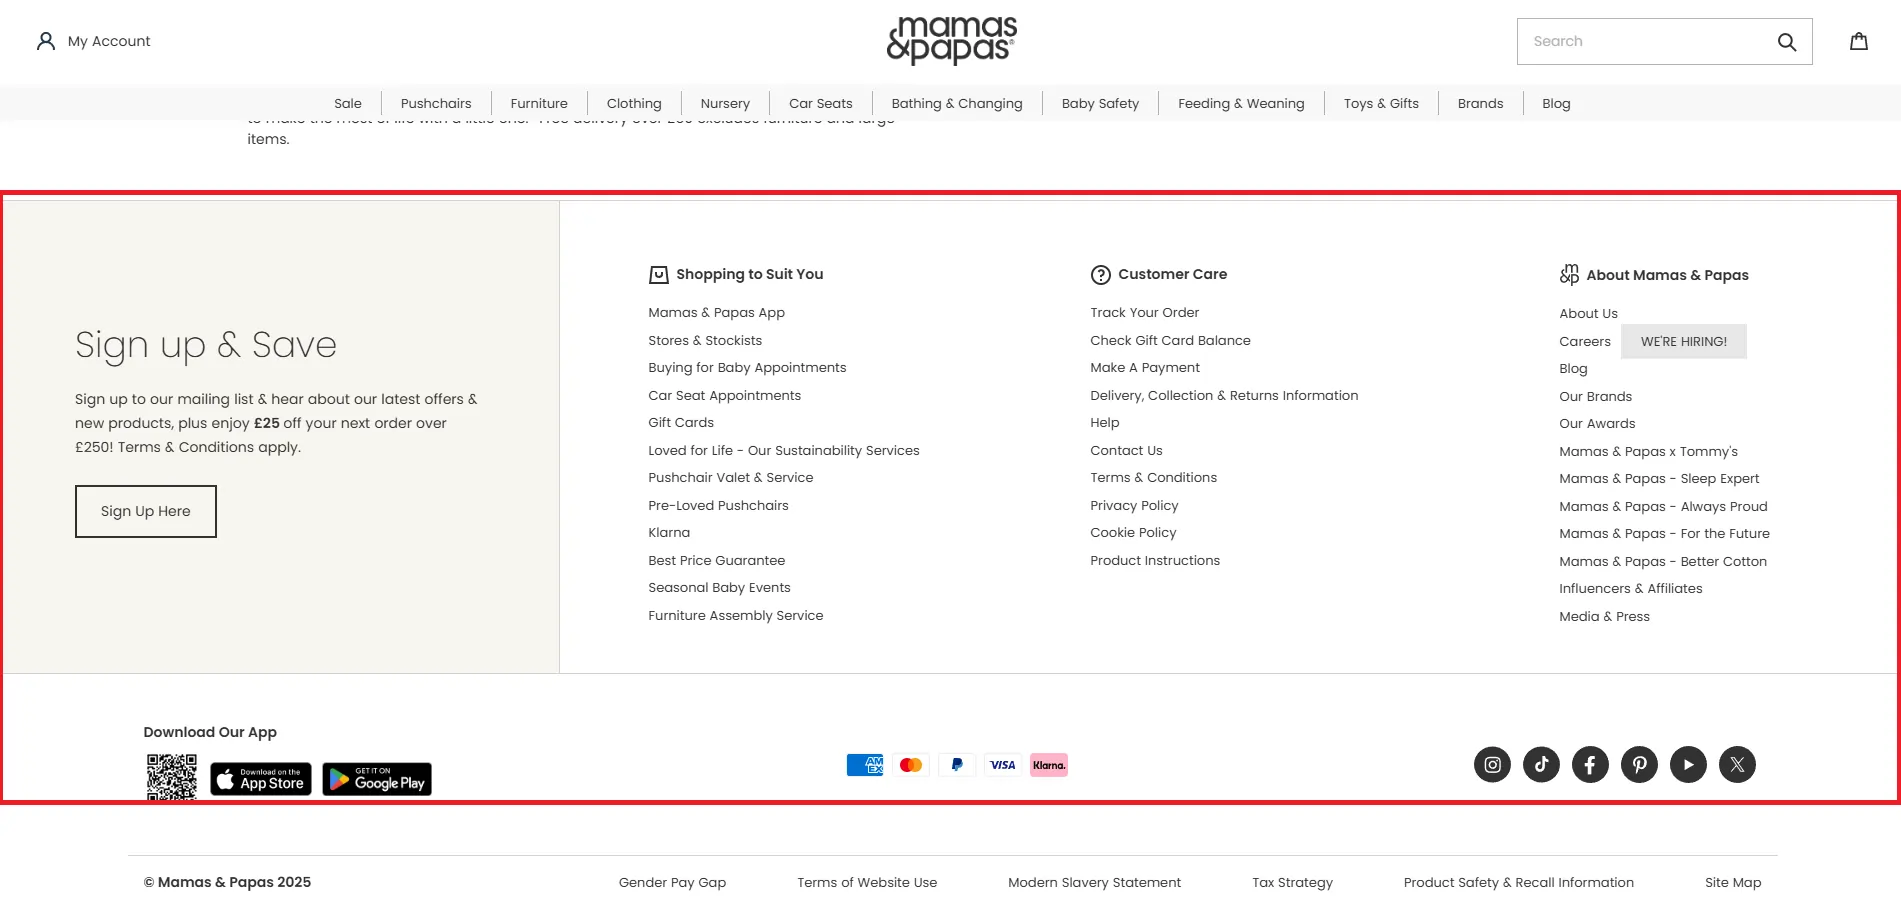Open the shopping bag icon
This screenshot has height=906, width=1901.
click(x=1858, y=41)
